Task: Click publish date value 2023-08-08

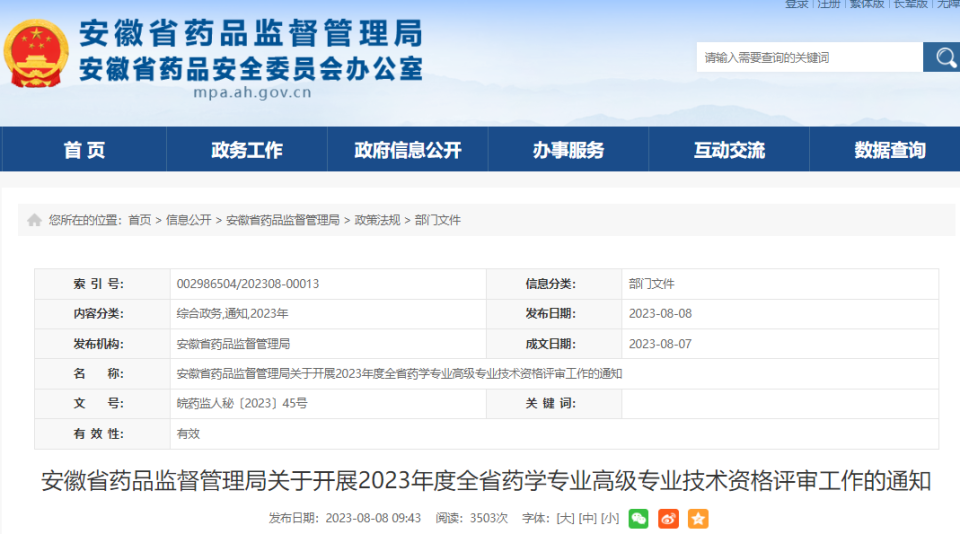Action: click(660, 314)
